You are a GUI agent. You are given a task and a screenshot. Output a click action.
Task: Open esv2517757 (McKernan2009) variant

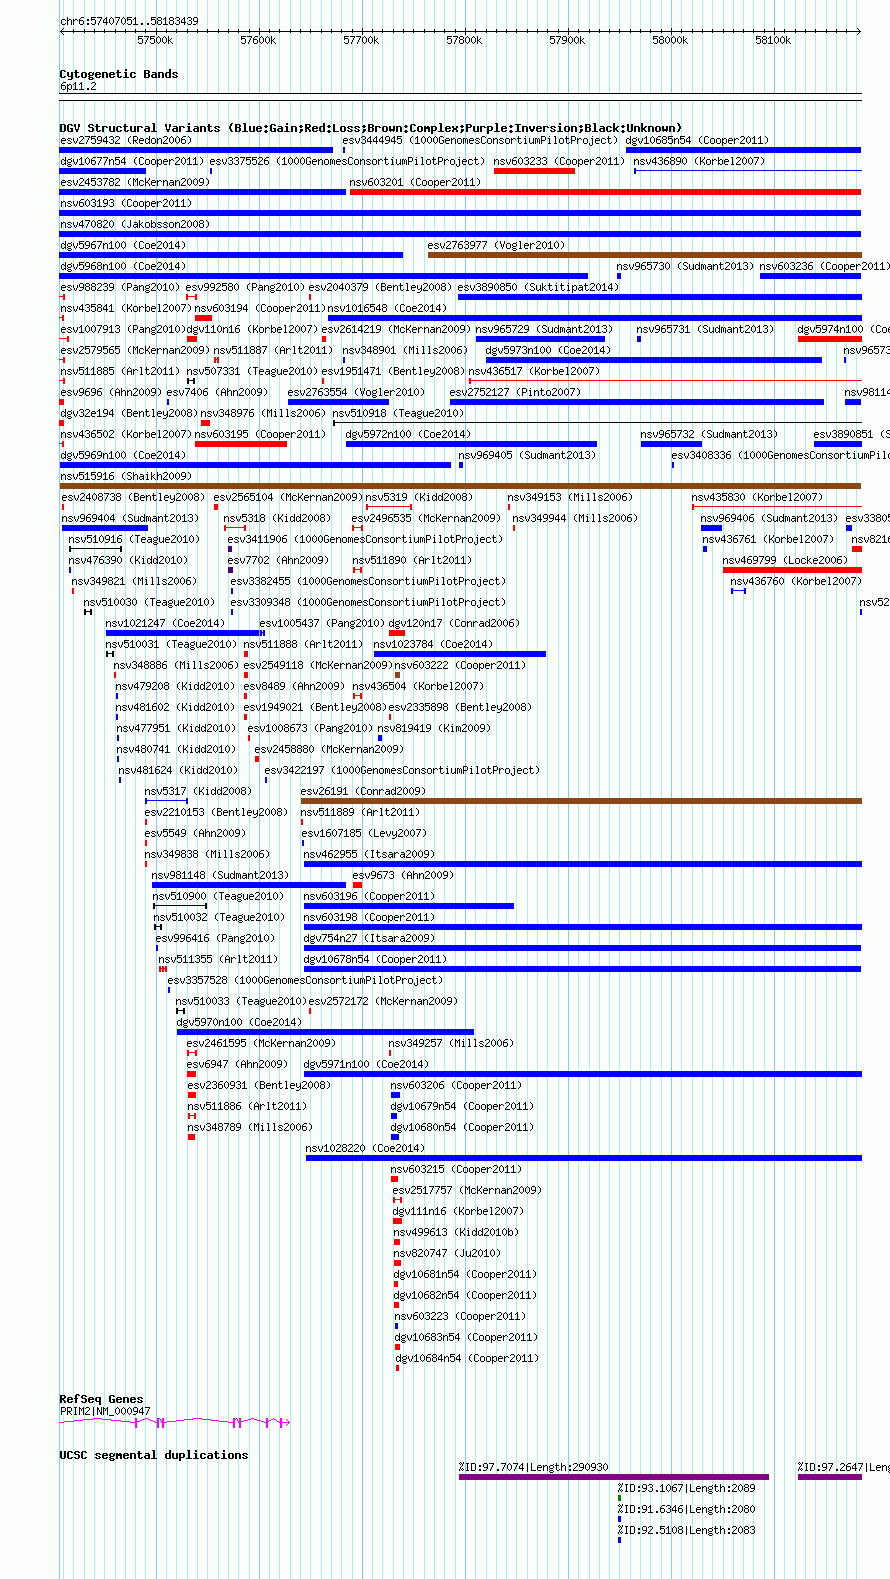click(467, 1190)
